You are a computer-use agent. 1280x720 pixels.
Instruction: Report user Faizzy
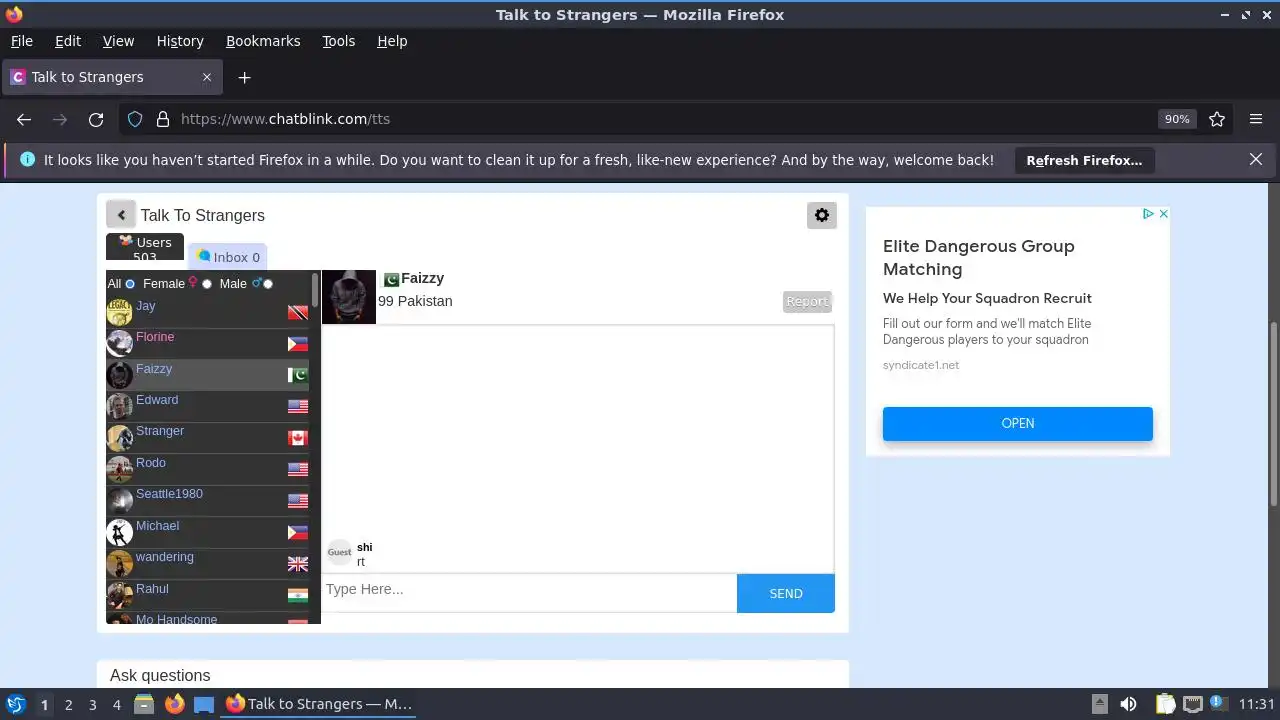[x=807, y=301]
